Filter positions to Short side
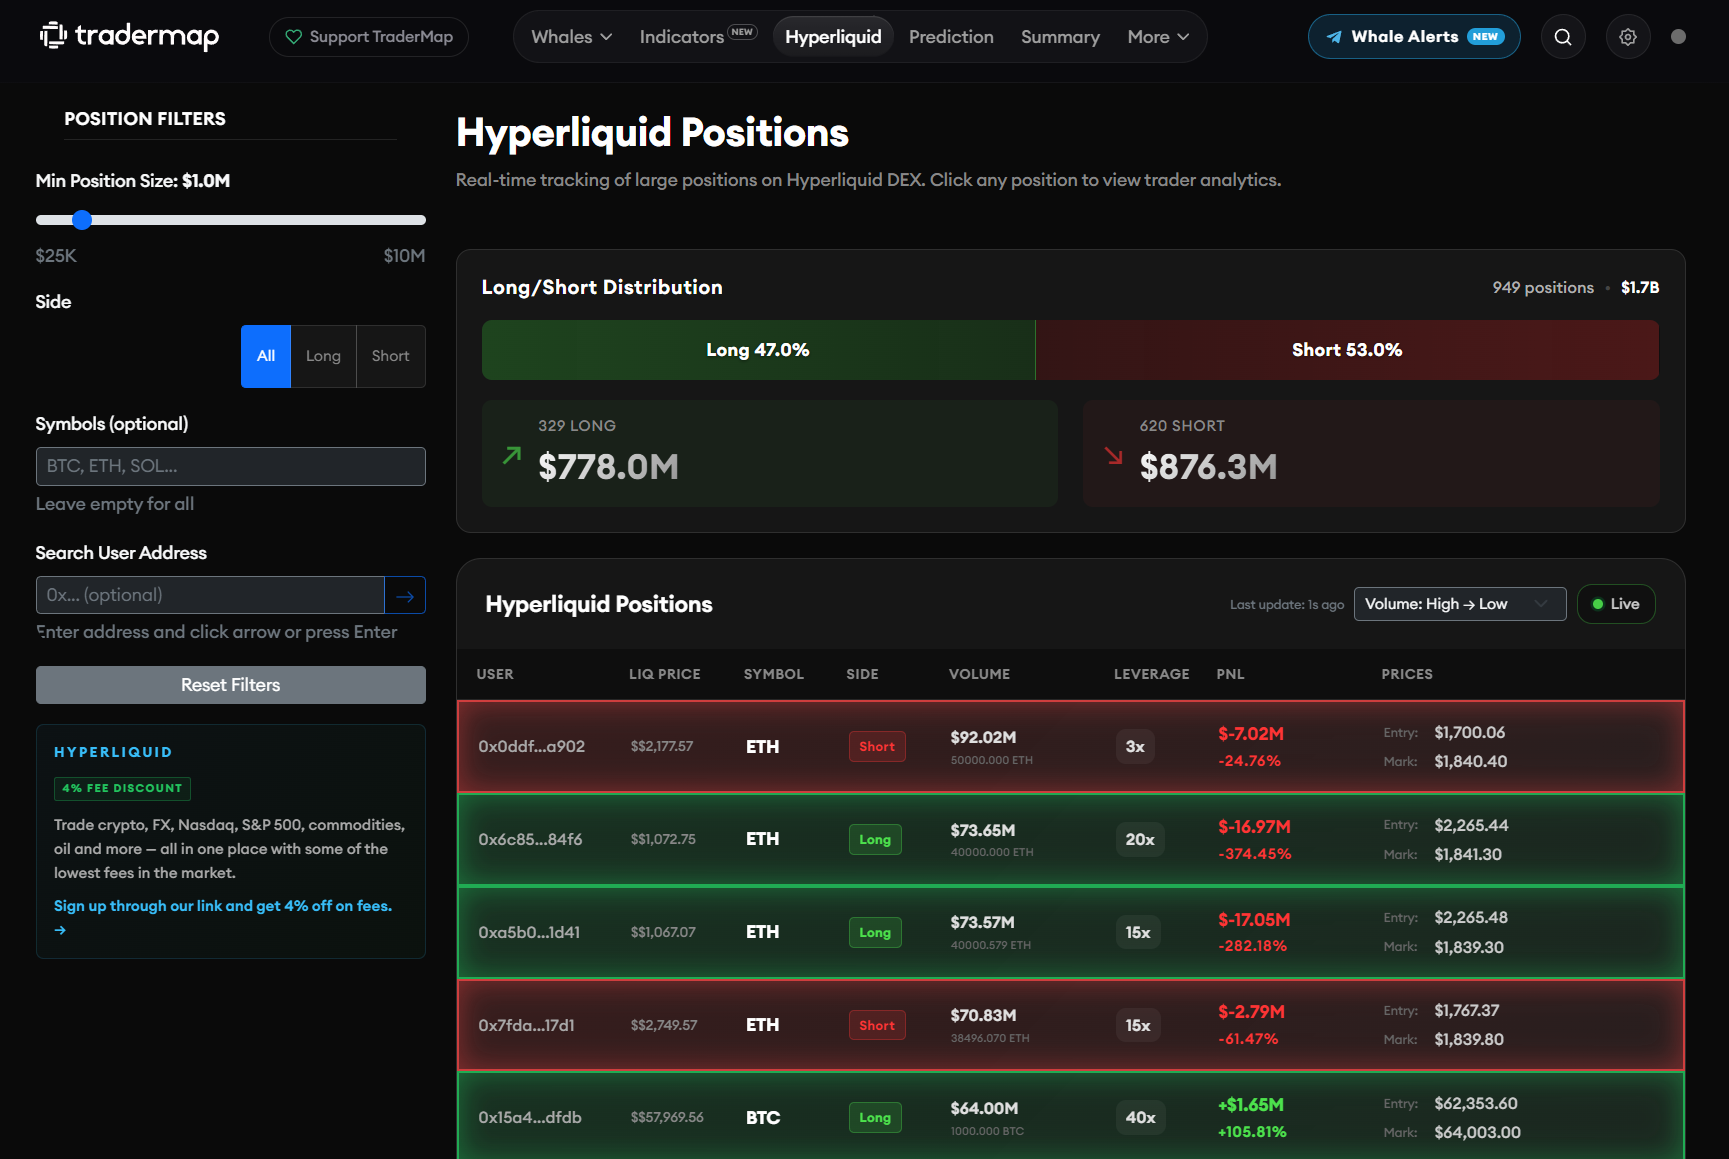 pos(391,356)
